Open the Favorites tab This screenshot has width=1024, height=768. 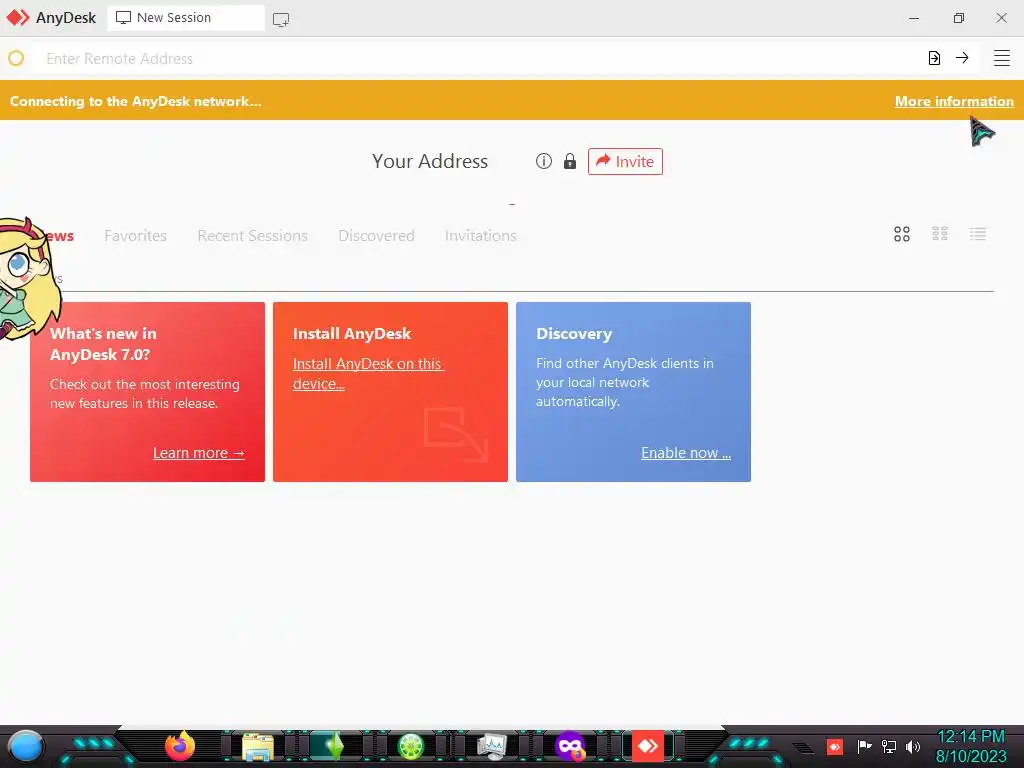click(x=135, y=236)
